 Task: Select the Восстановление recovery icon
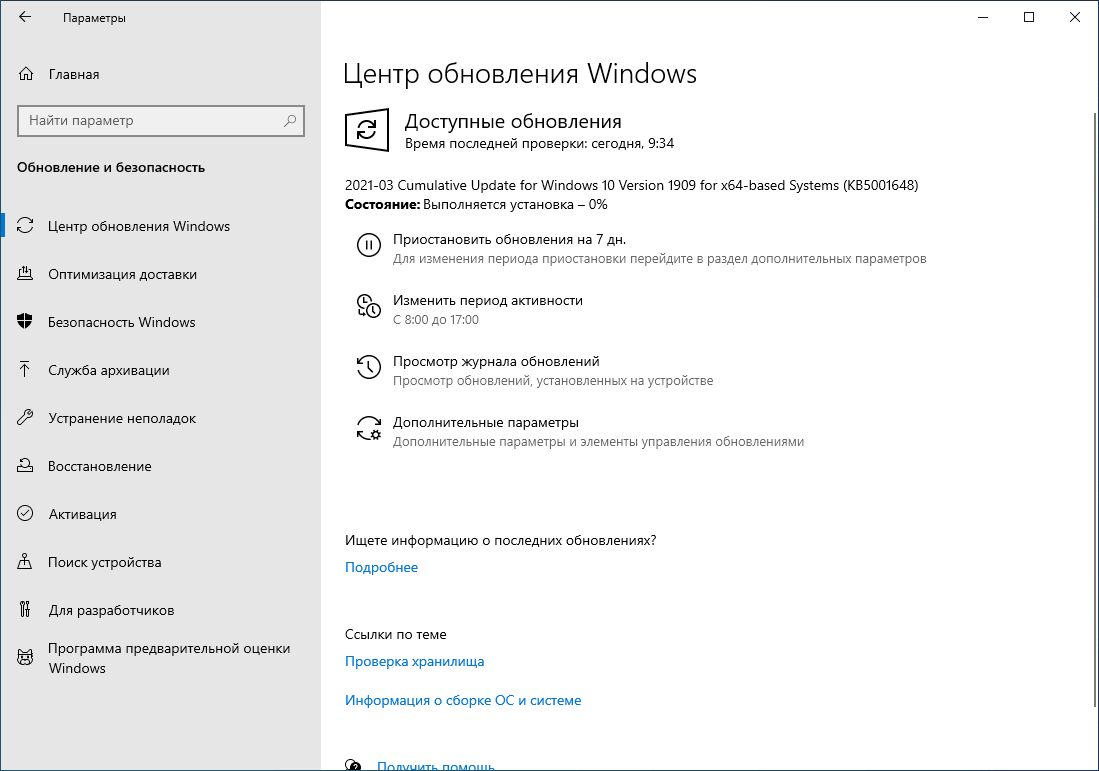point(24,466)
